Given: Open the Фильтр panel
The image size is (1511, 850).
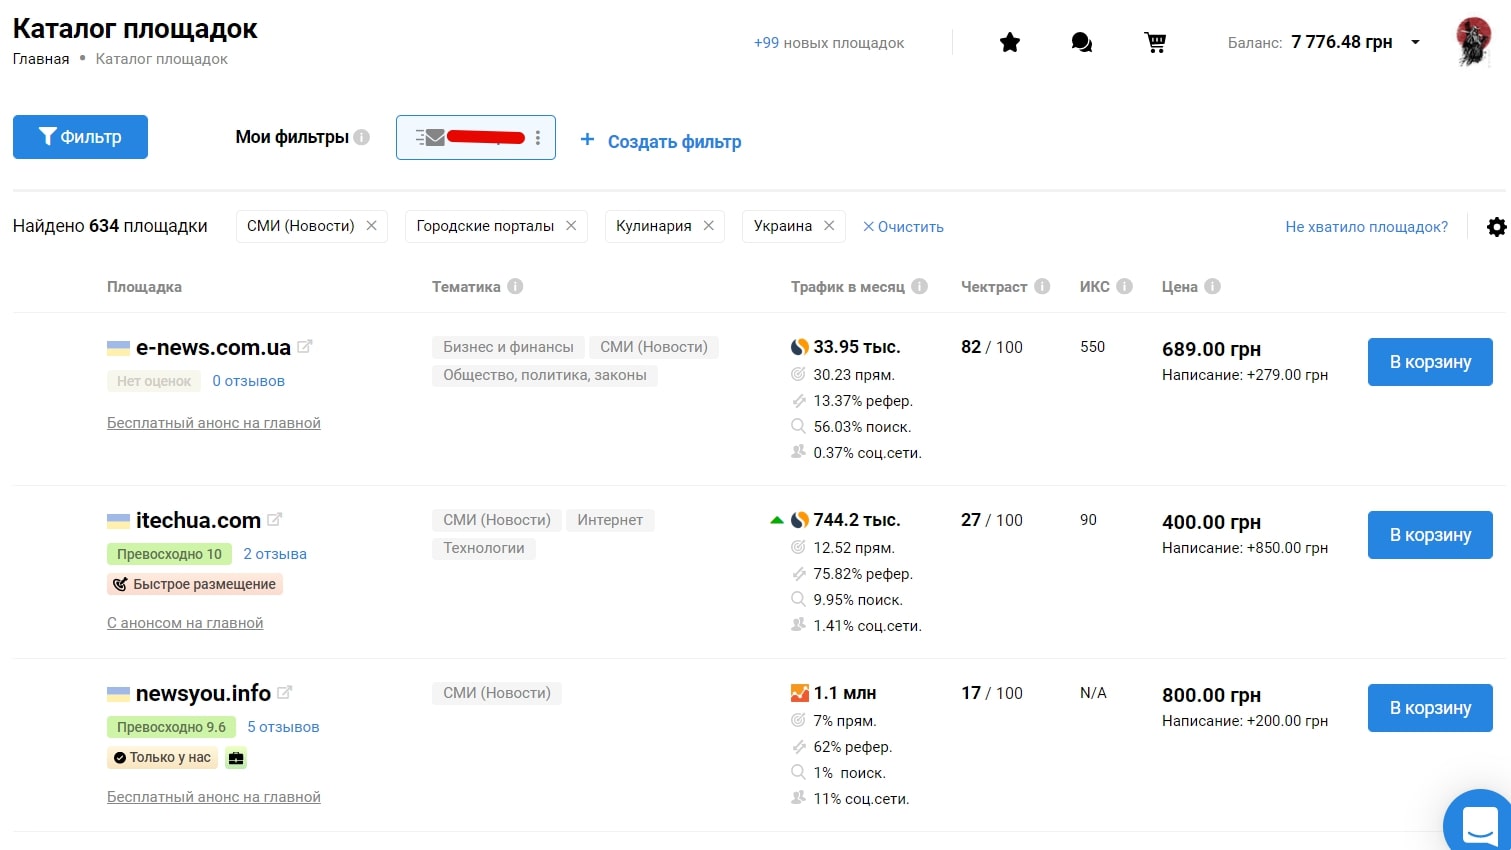Looking at the screenshot, I should tap(80, 137).
